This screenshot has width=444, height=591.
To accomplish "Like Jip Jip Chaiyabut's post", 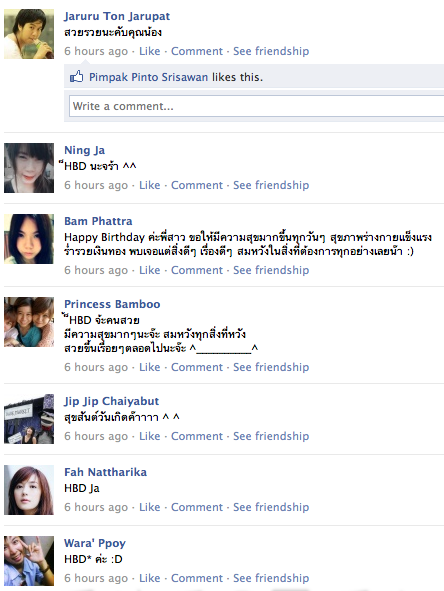I will (x=150, y=436).
